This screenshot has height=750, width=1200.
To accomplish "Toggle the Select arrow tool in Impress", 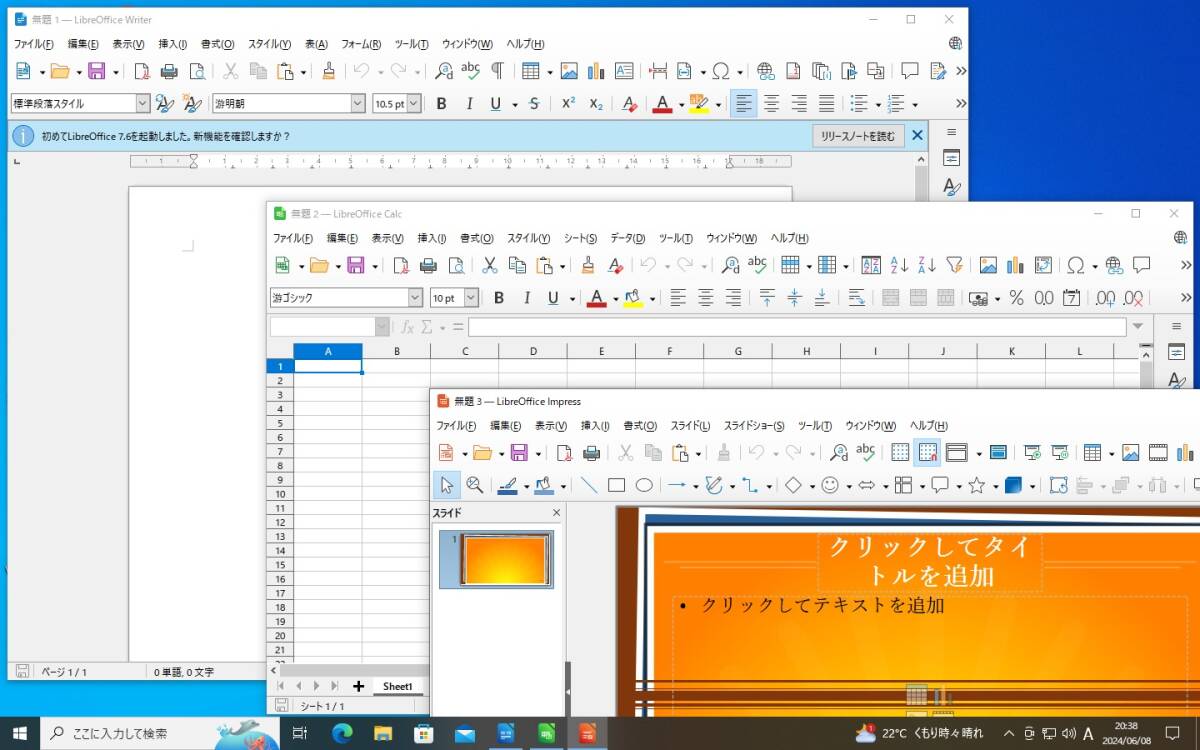I will click(x=446, y=485).
